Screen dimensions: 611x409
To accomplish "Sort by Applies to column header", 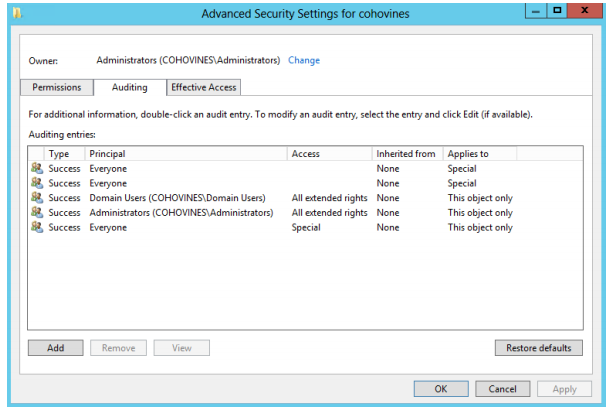I will pos(480,154).
